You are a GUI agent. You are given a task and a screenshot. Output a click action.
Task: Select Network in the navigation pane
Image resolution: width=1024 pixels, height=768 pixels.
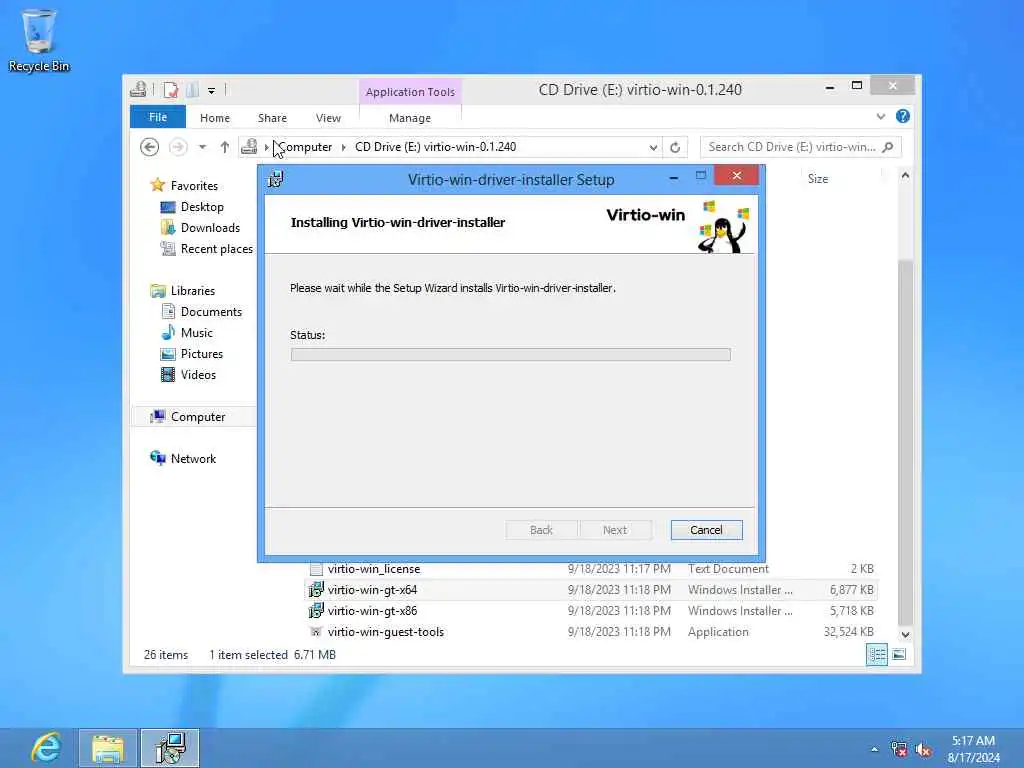pos(193,458)
